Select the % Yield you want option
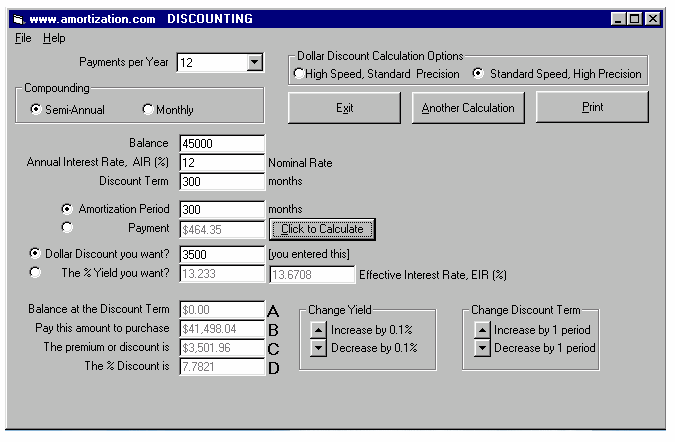This screenshot has height=442, width=675. [x=36, y=272]
